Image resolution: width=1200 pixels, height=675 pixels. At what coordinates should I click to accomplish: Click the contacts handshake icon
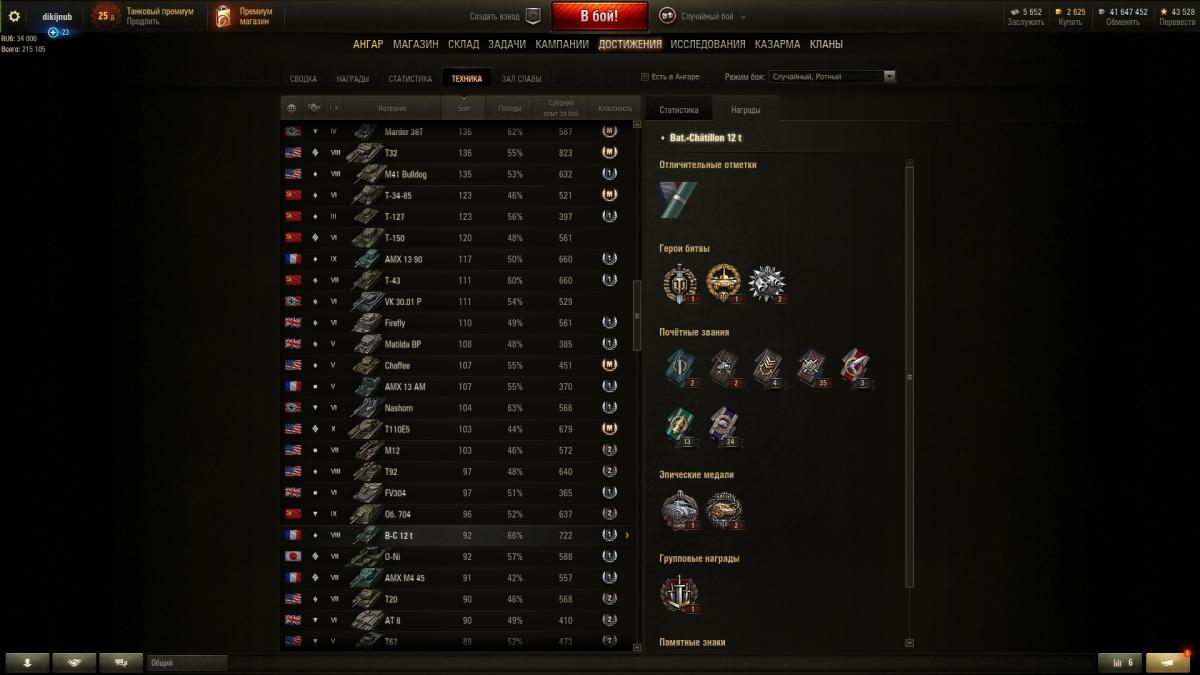coord(75,662)
